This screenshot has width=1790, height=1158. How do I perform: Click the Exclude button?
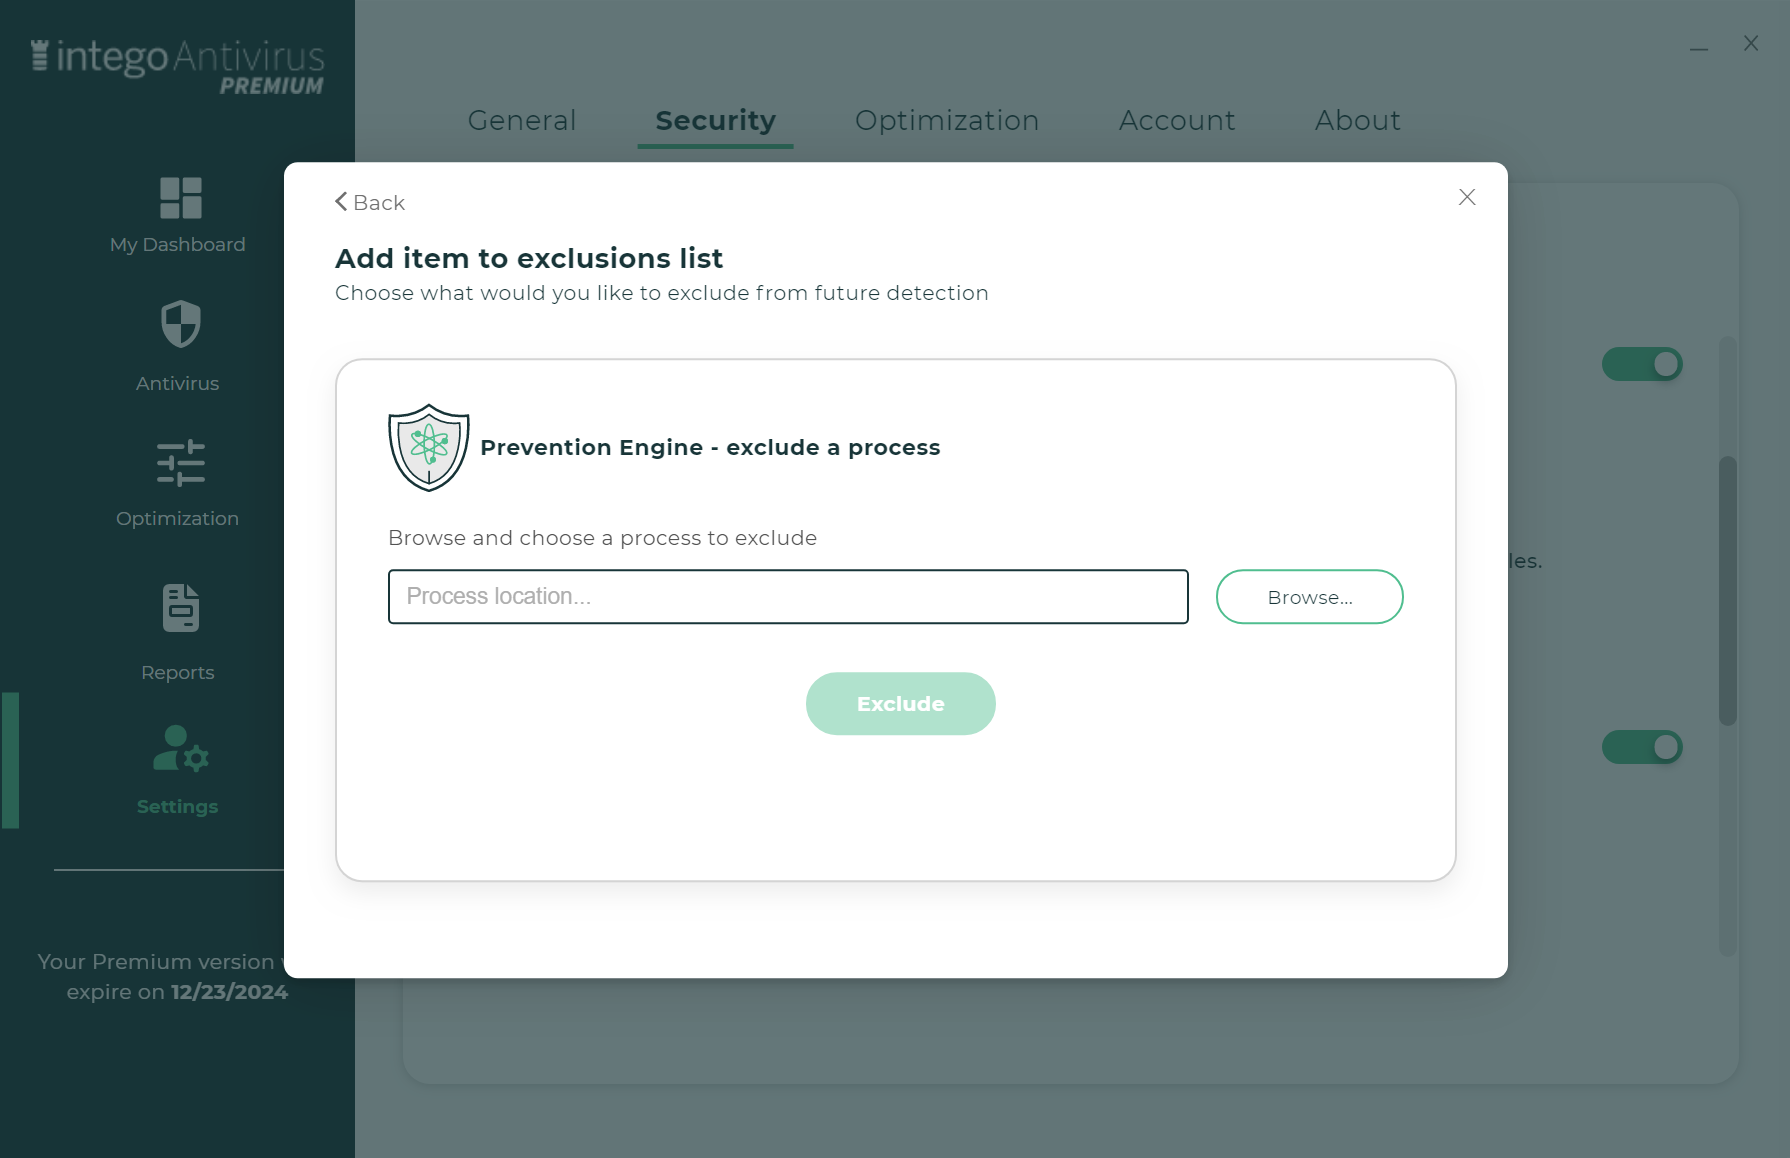click(901, 704)
